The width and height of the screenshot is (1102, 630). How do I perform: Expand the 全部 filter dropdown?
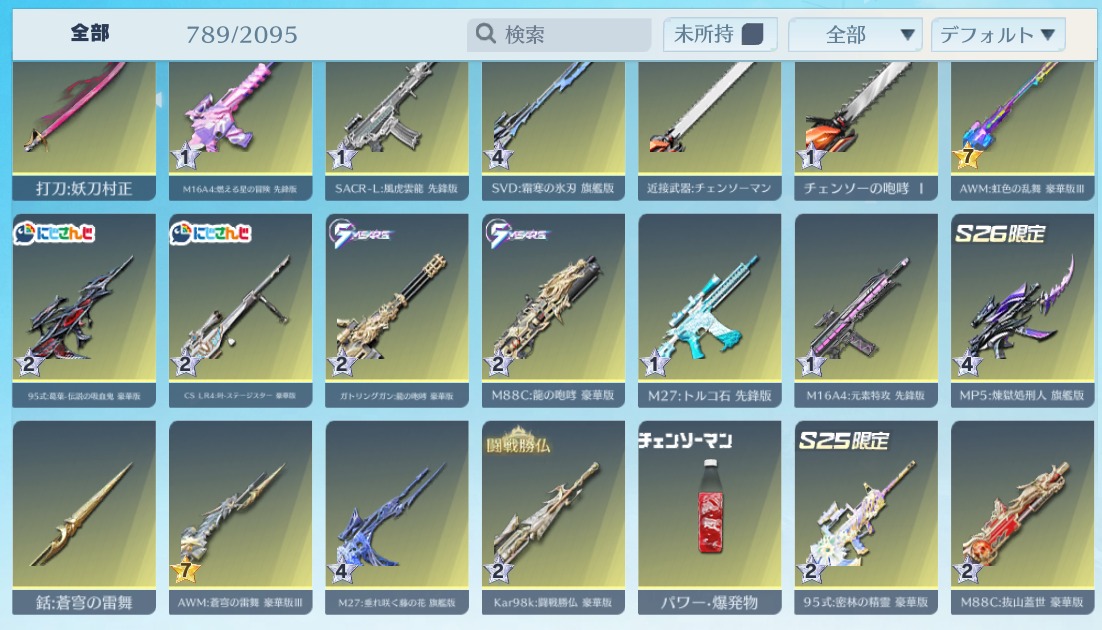855,34
